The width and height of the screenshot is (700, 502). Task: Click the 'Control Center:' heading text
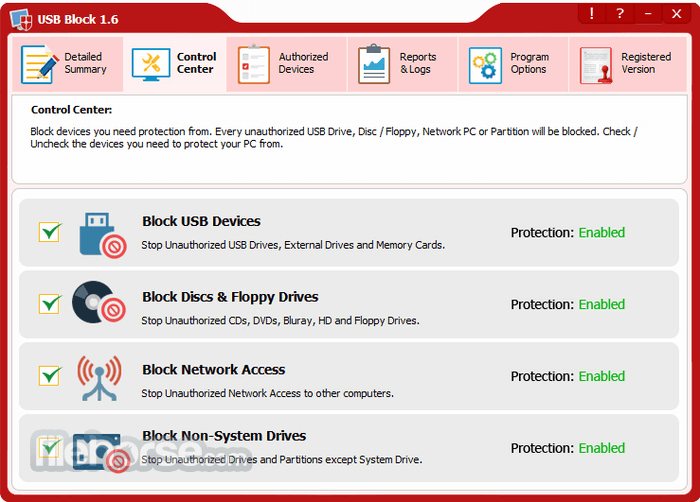click(71, 110)
